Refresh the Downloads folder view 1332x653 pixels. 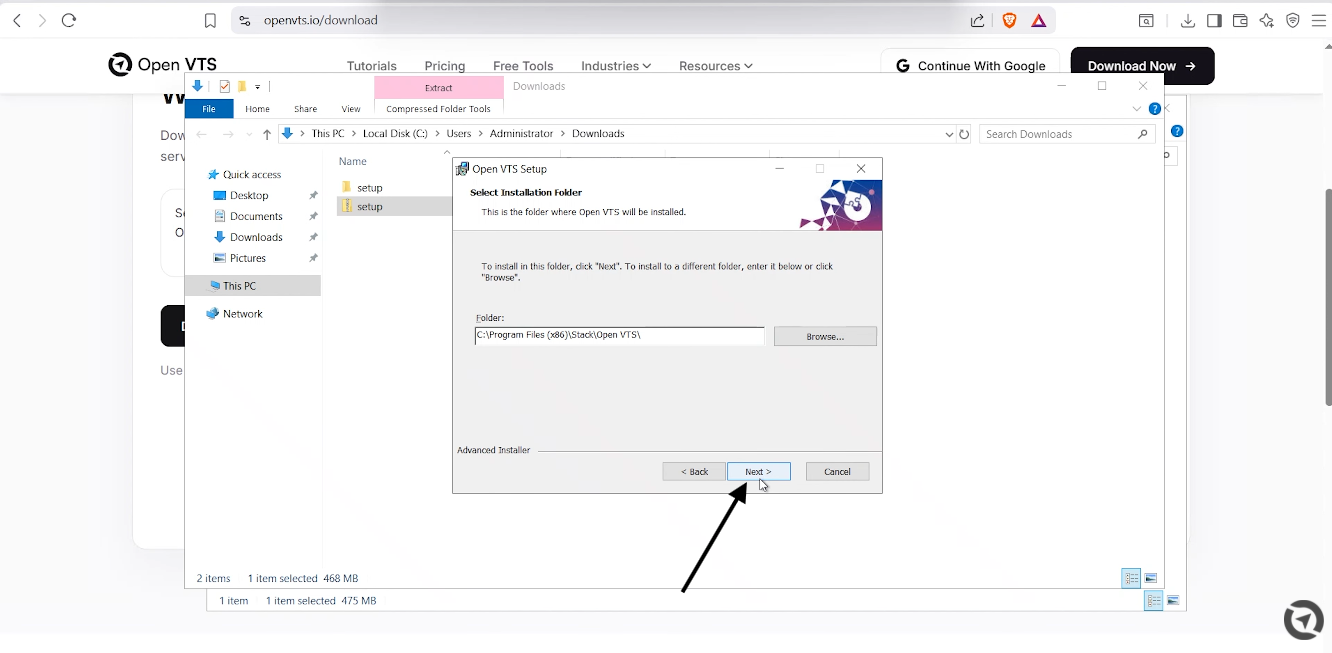964,134
